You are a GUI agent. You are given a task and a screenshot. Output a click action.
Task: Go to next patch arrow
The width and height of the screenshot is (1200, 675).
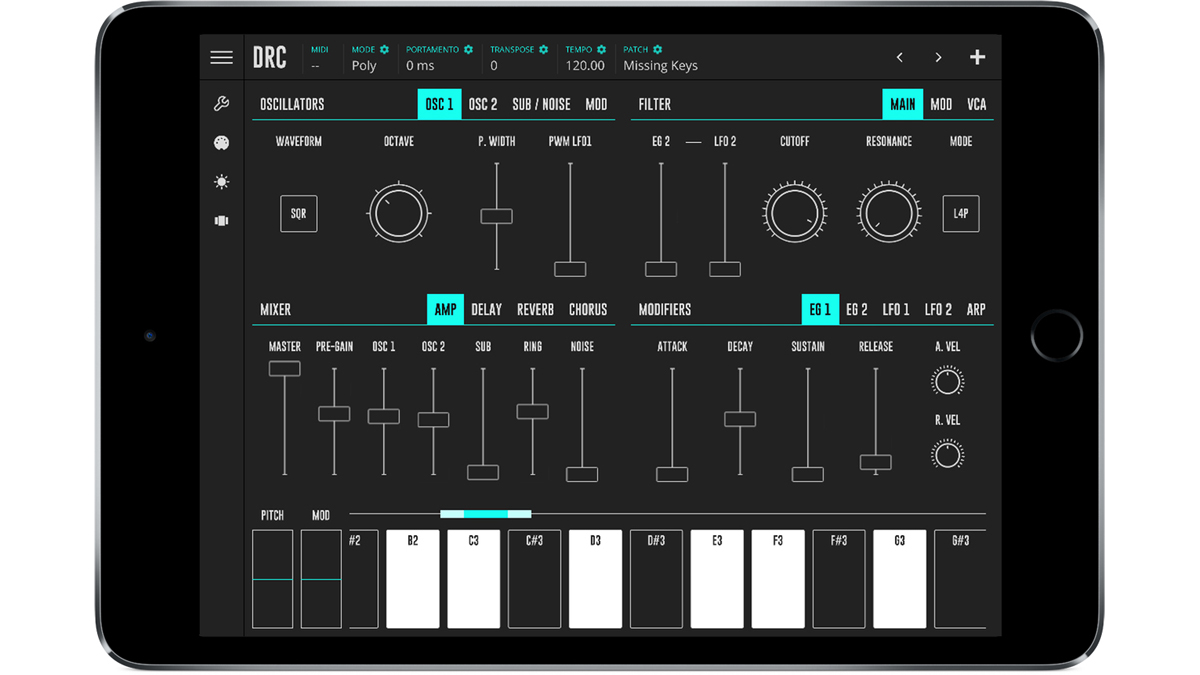tap(938, 58)
